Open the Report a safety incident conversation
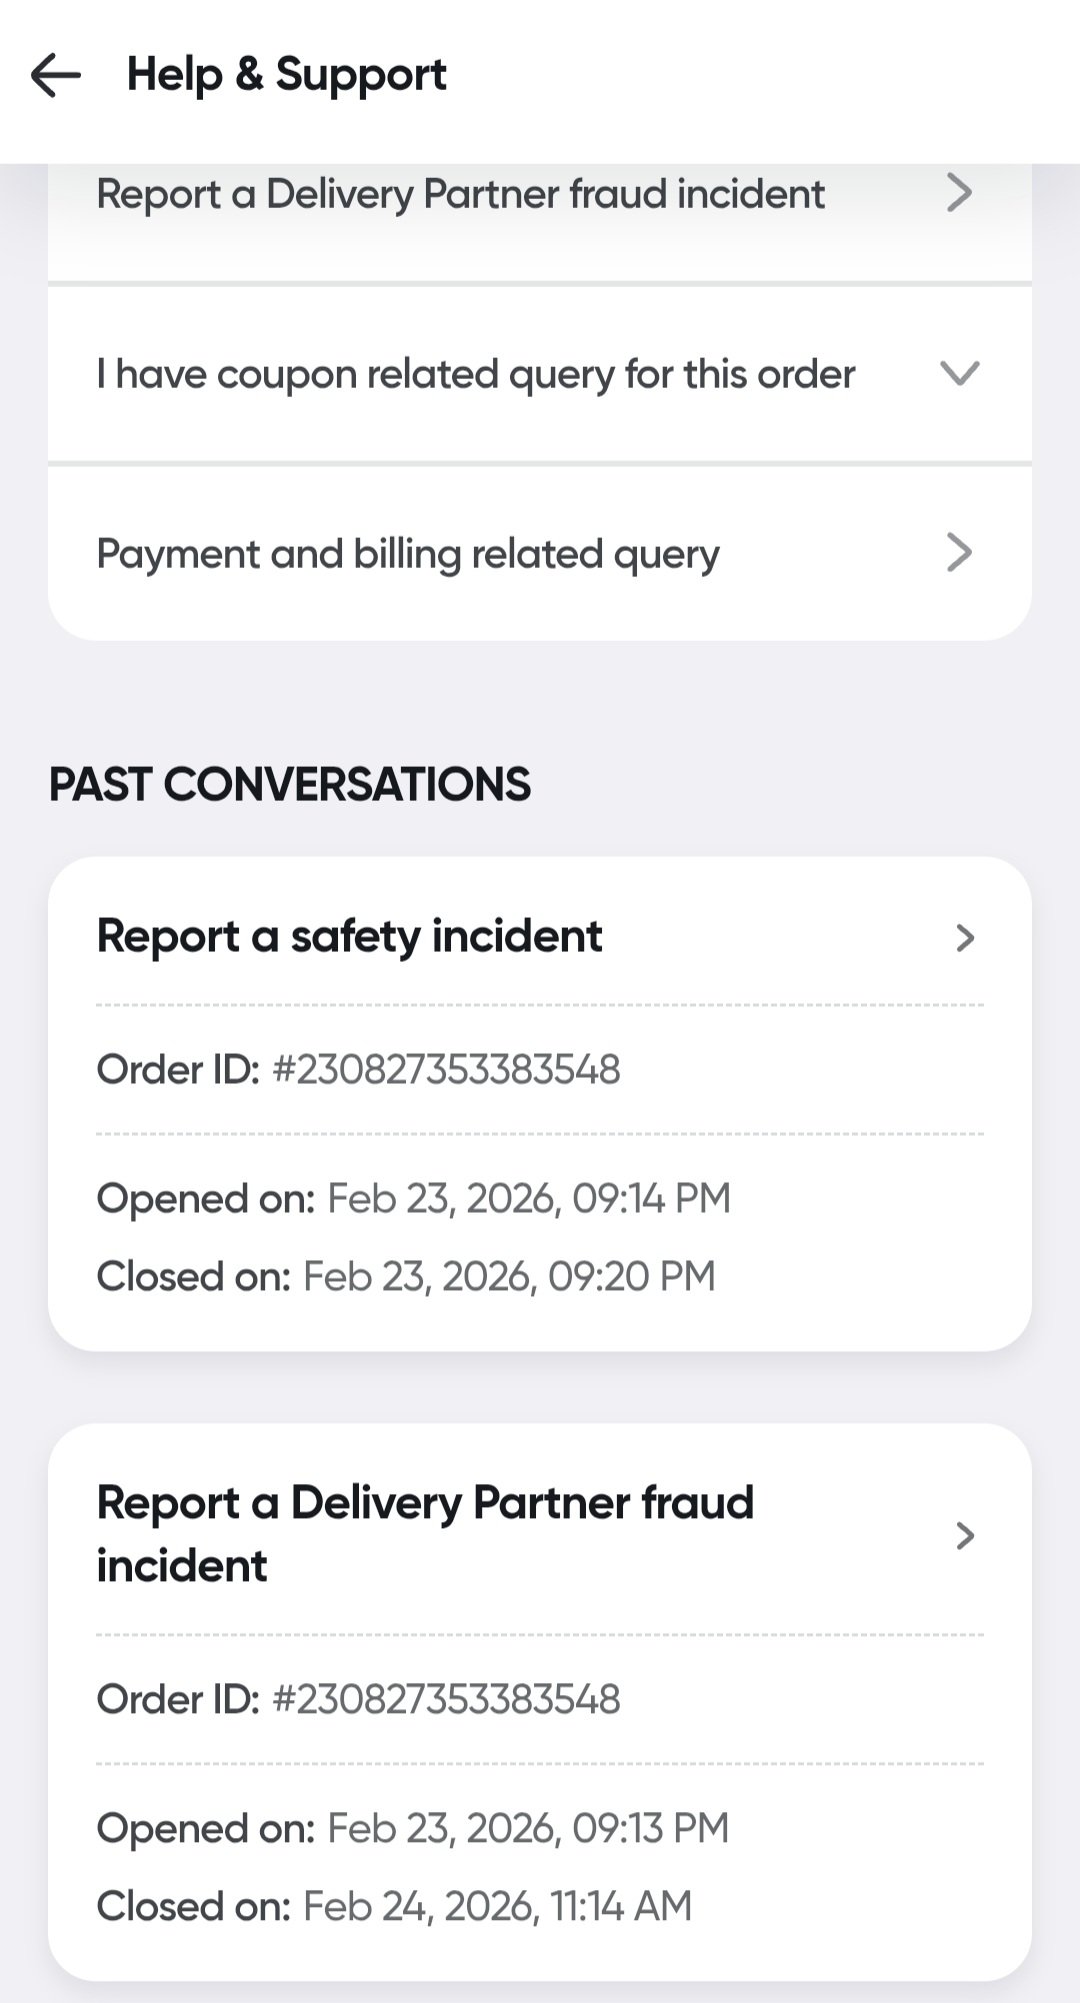1080x2003 pixels. click(x=349, y=937)
